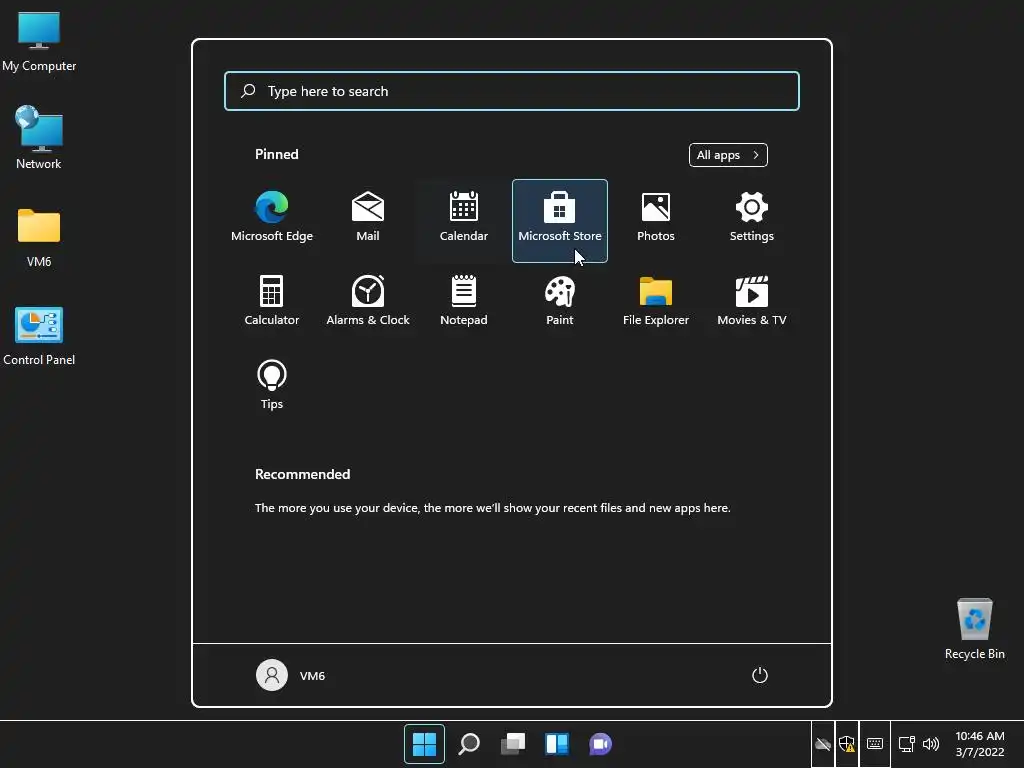Open the Paint app

560,302
